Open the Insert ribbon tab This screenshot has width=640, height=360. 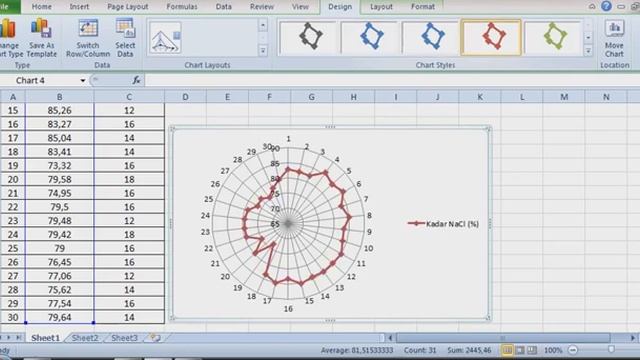click(x=79, y=7)
